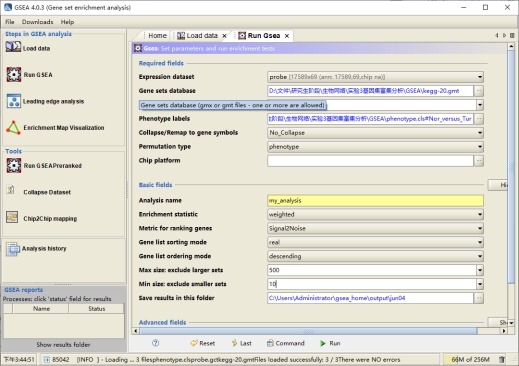Open Permutation type dropdown

pos(480,147)
